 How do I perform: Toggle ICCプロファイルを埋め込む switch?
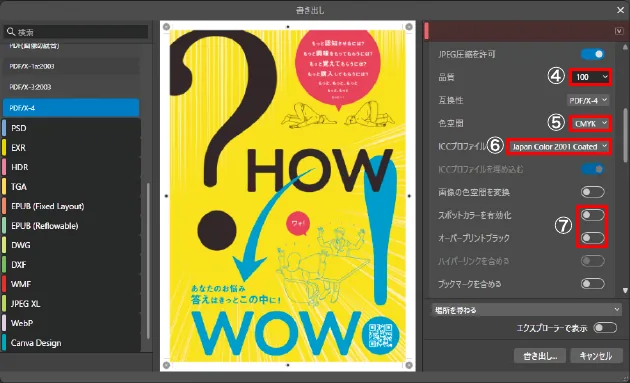[593, 169]
